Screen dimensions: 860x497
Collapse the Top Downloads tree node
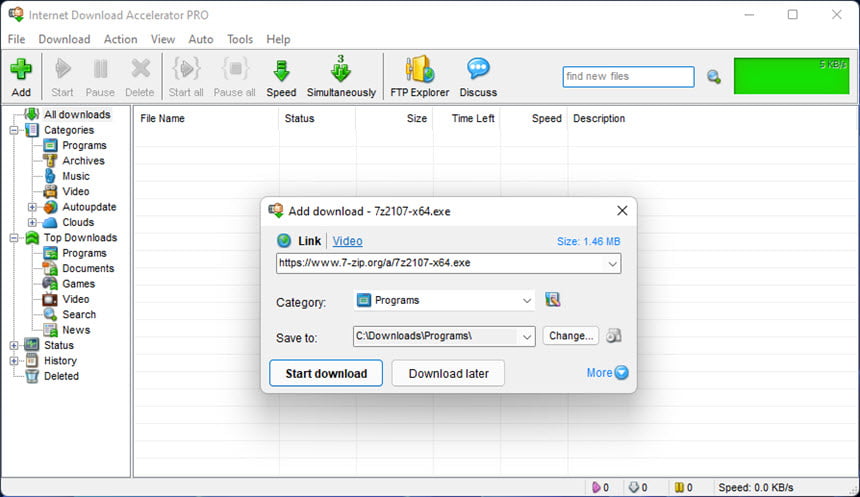coord(14,238)
